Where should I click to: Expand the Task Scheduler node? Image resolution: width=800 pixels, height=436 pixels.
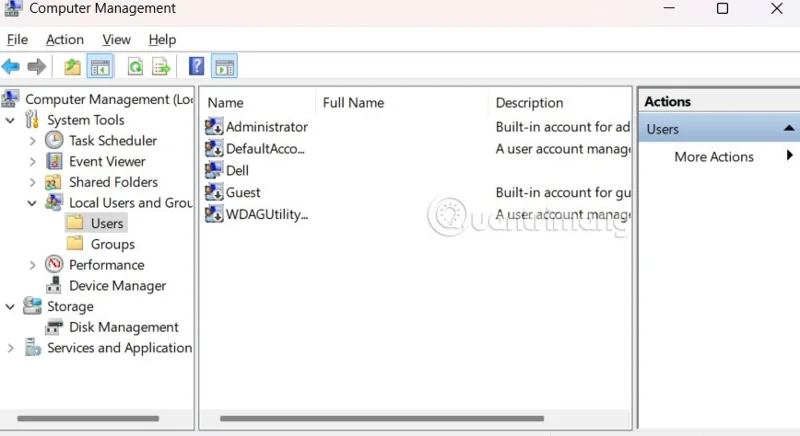point(32,141)
